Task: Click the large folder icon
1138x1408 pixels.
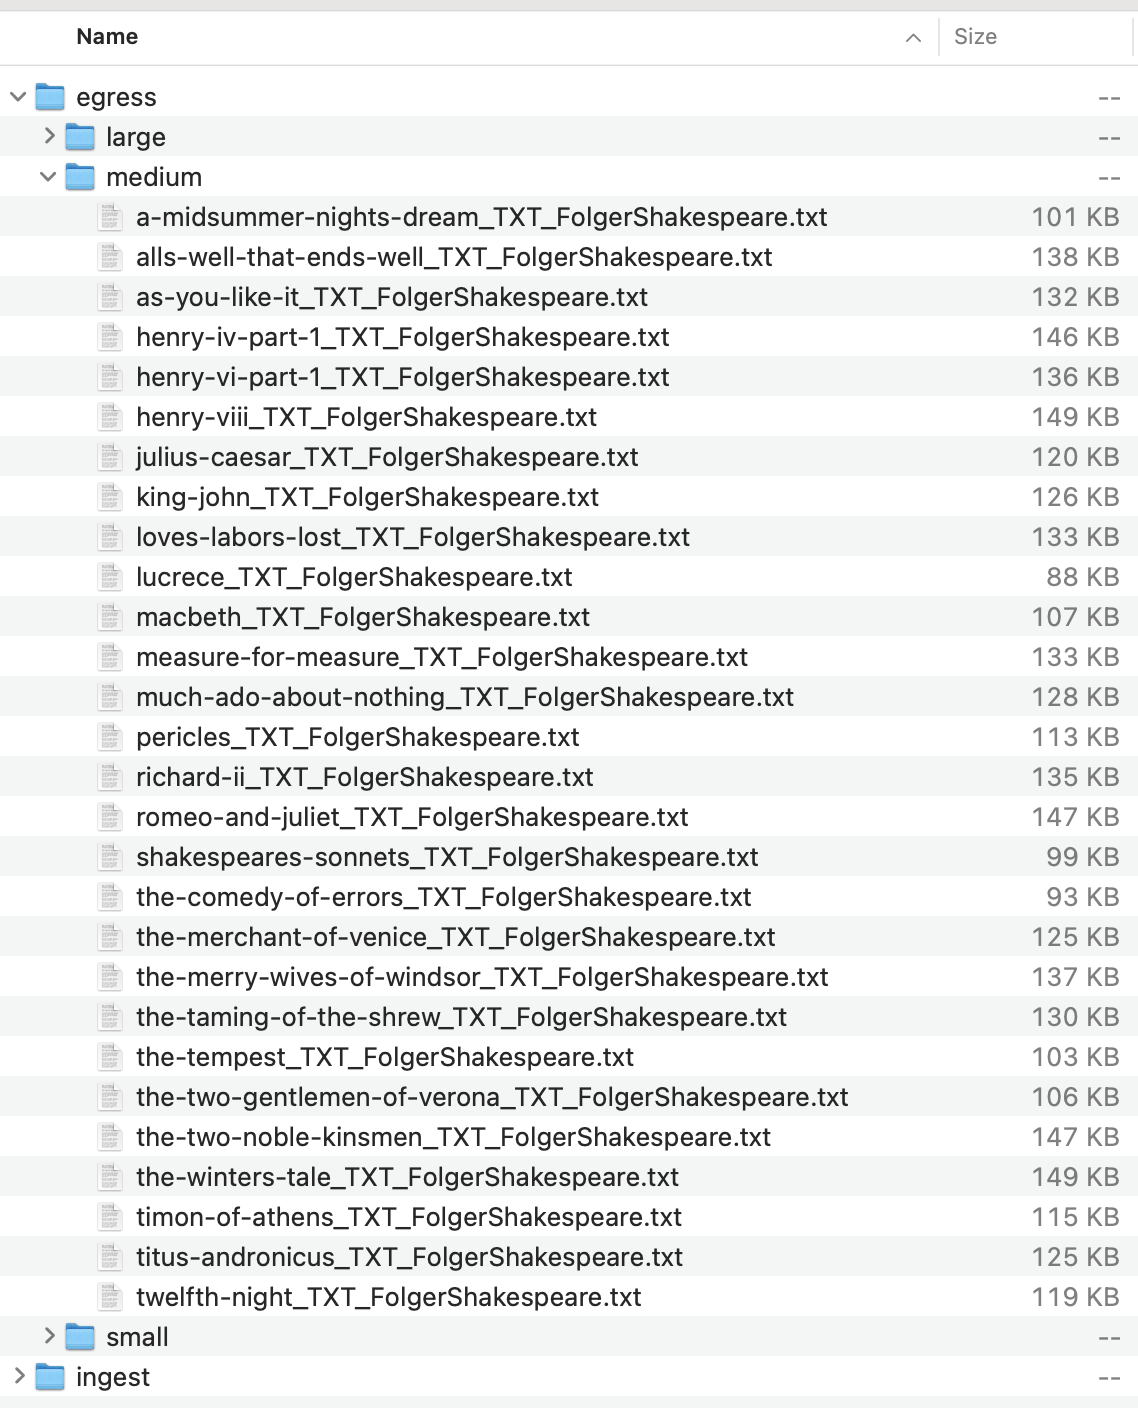Action: (80, 137)
